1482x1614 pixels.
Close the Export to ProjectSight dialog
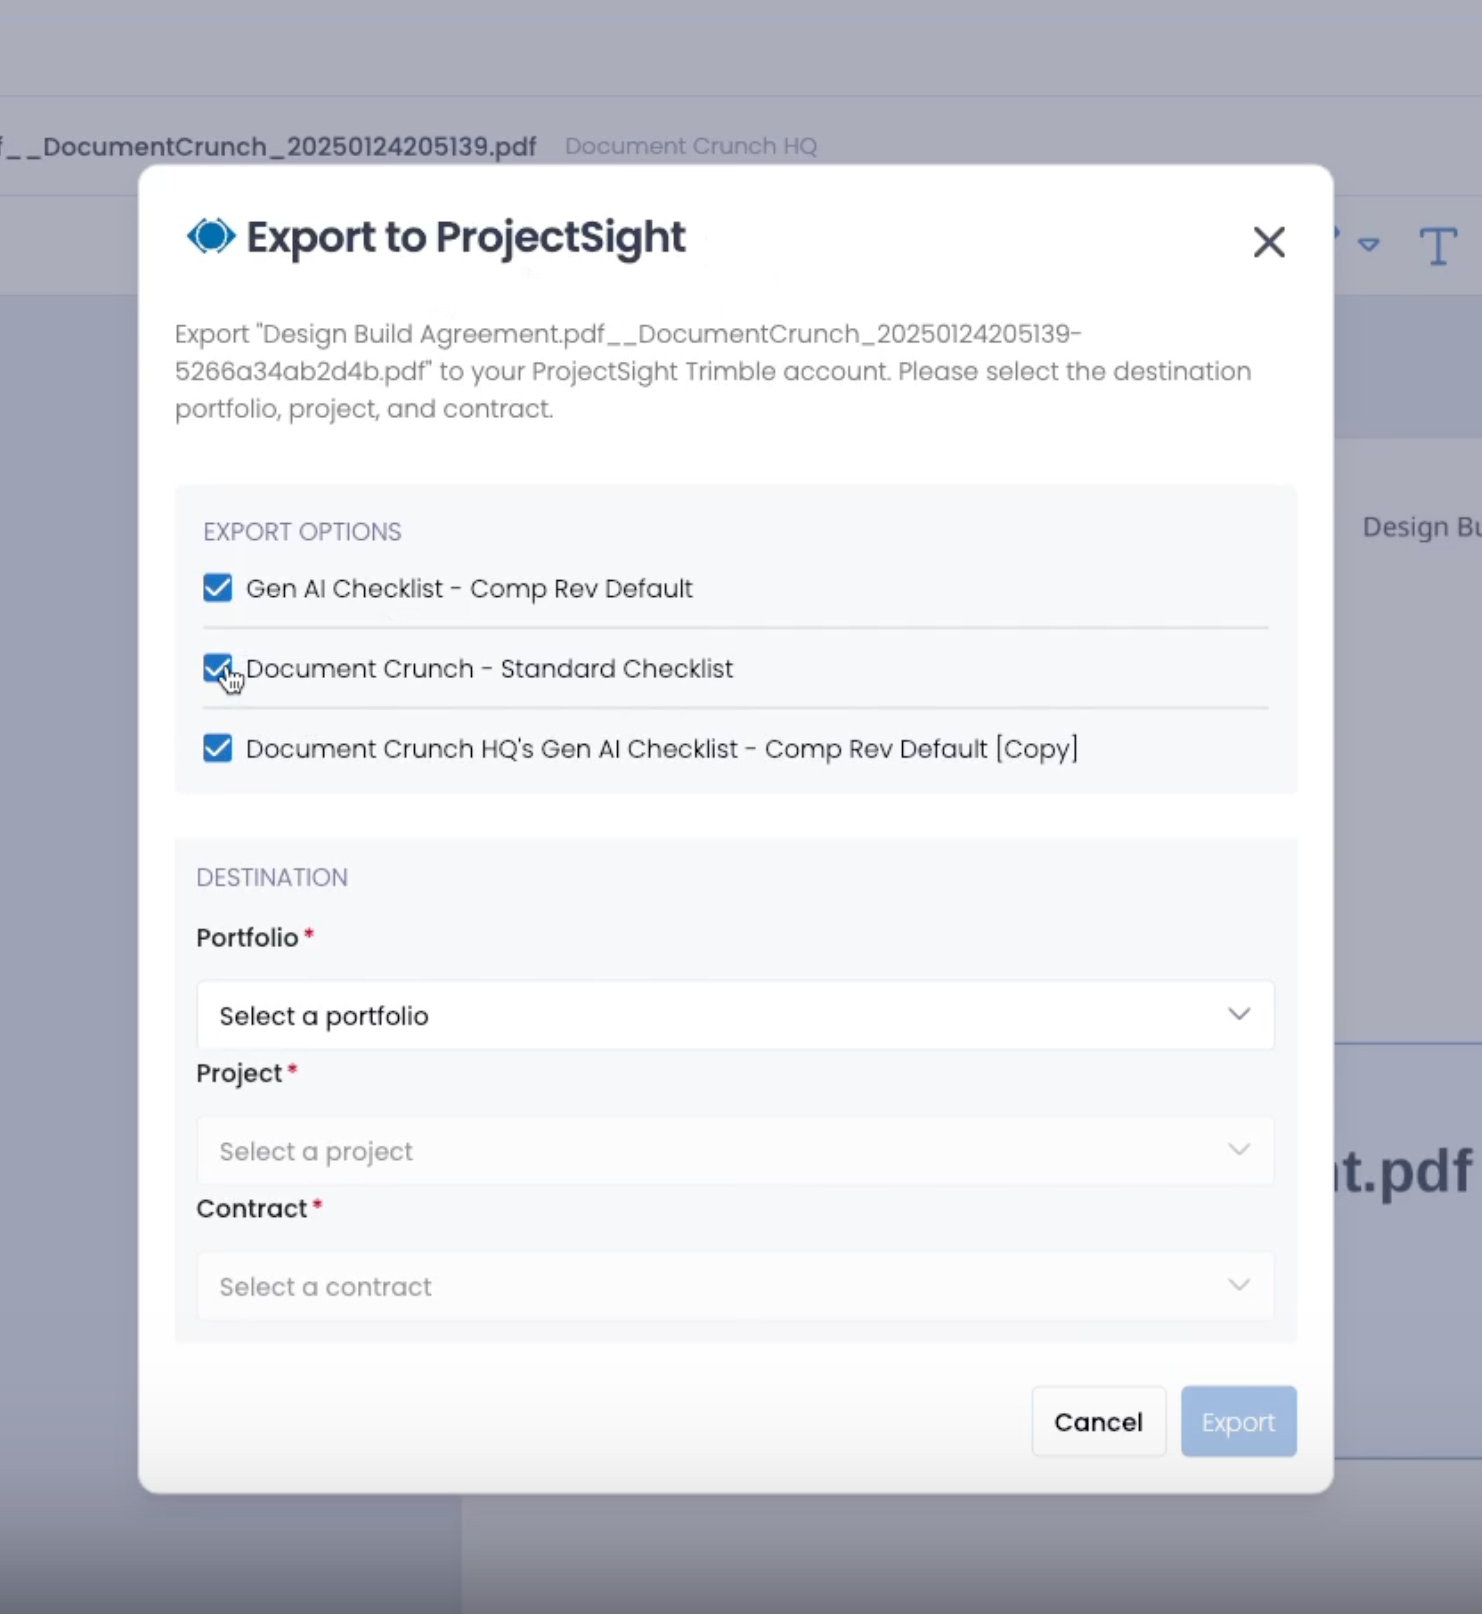pyautogui.click(x=1269, y=242)
